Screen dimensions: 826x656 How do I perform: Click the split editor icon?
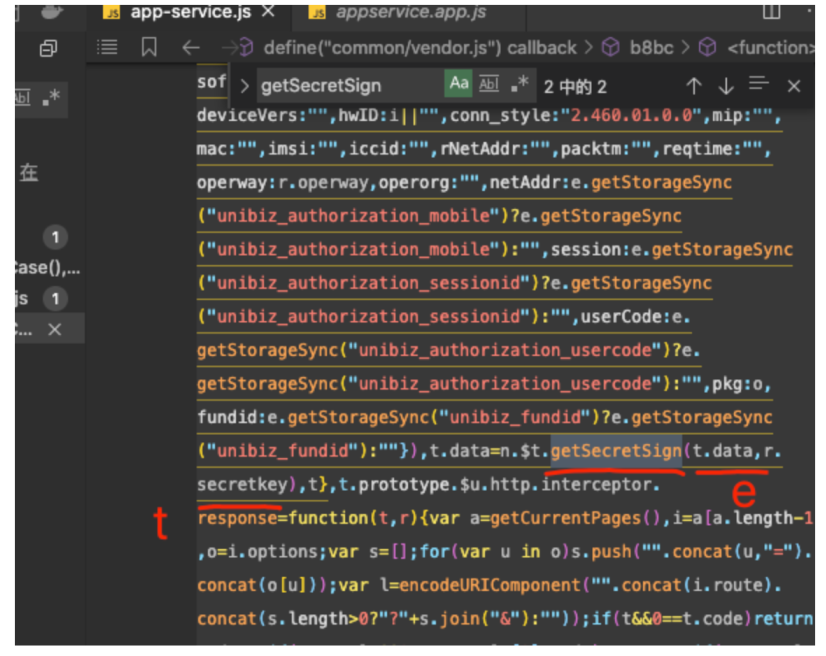(772, 11)
